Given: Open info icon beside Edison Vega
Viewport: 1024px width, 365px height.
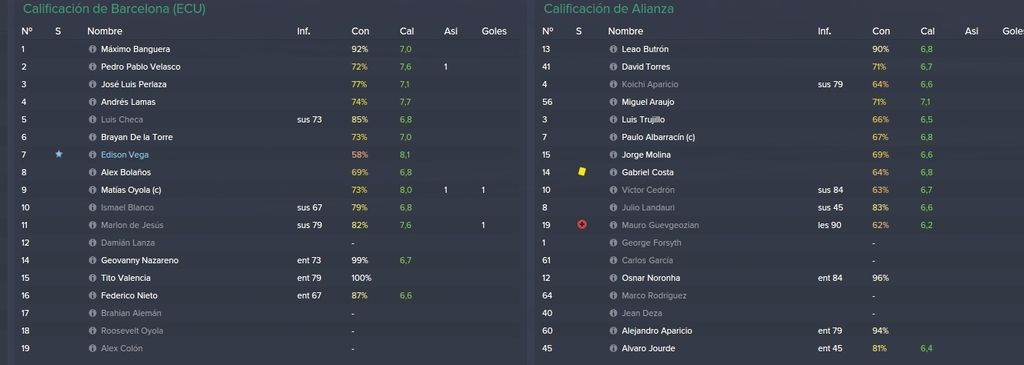Looking at the screenshot, I should 93,155.
